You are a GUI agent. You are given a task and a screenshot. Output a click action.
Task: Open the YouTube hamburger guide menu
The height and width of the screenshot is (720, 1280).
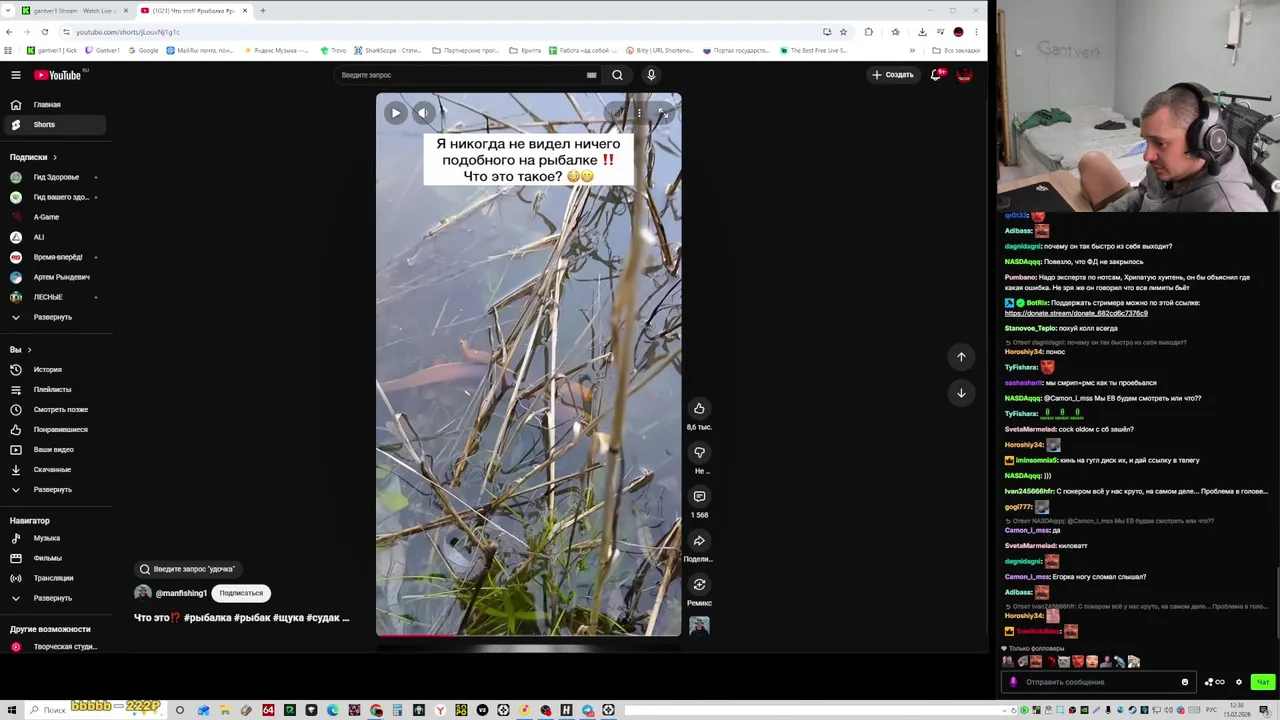coord(16,75)
